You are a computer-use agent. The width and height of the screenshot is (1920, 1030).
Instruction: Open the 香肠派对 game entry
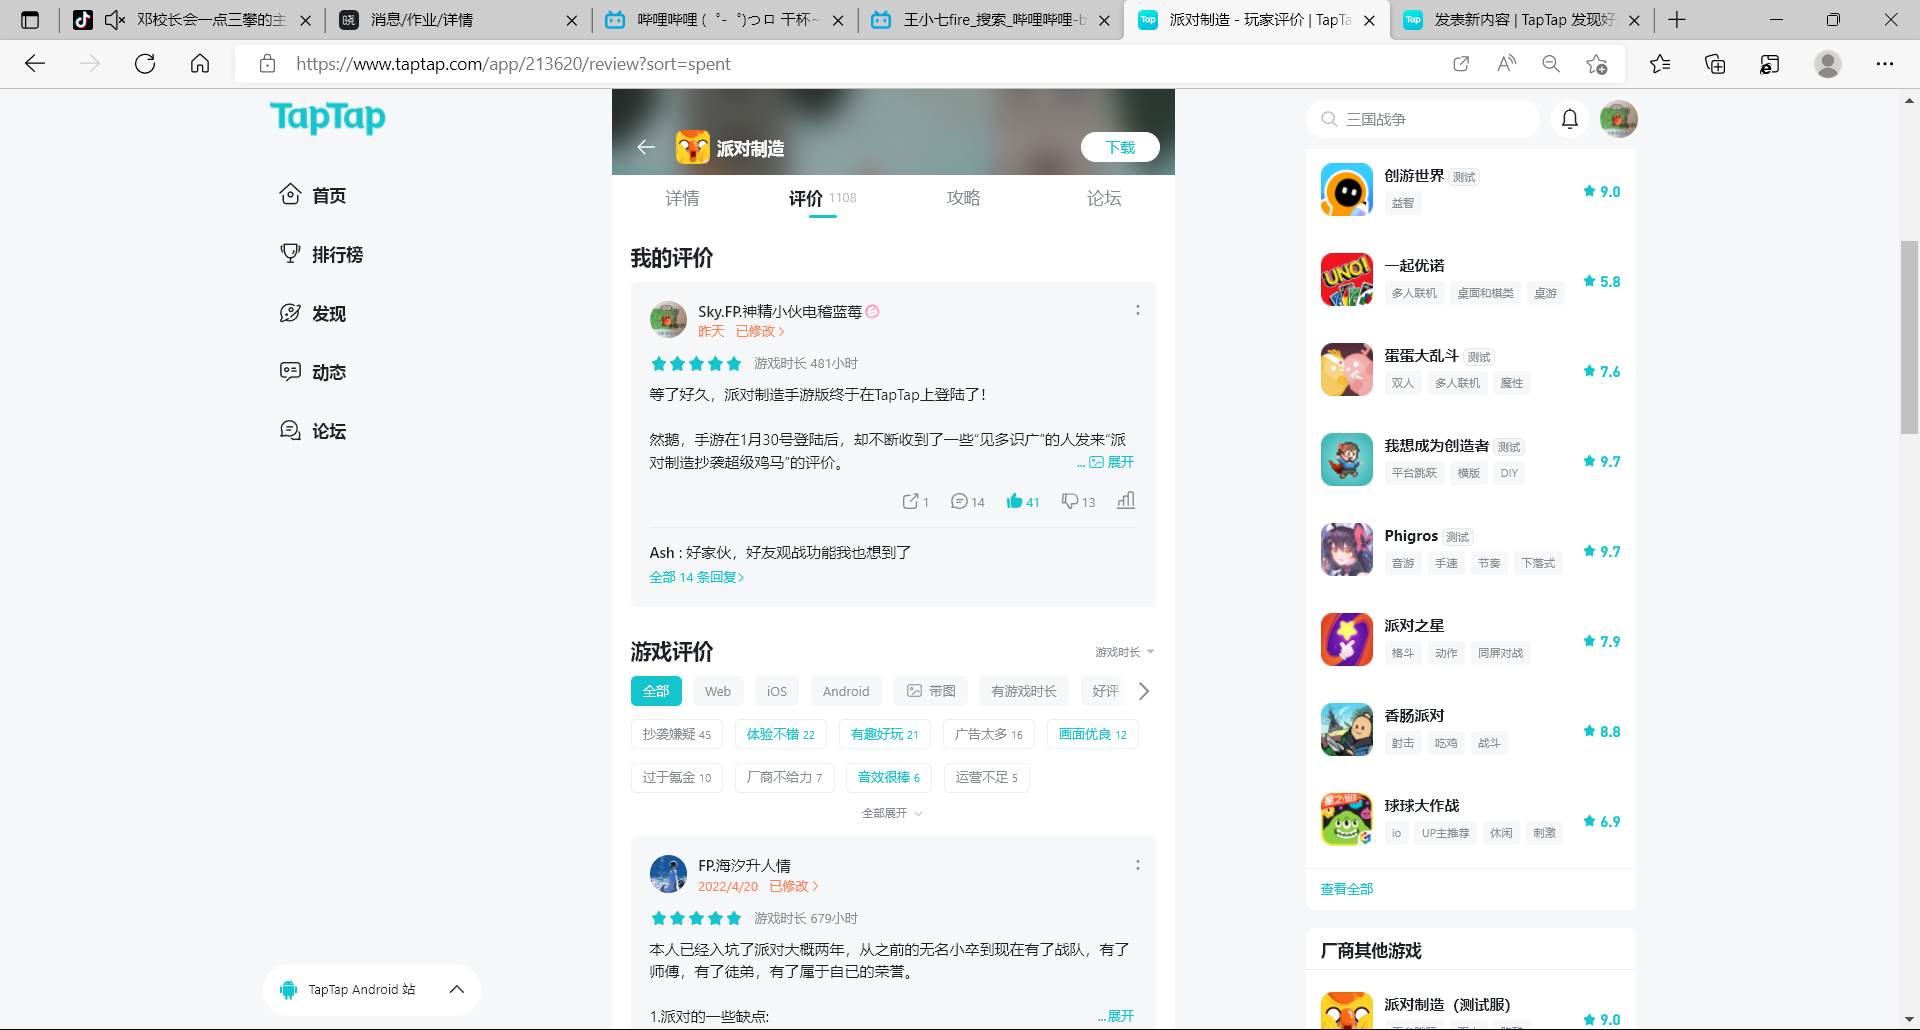pyautogui.click(x=1470, y=730)
